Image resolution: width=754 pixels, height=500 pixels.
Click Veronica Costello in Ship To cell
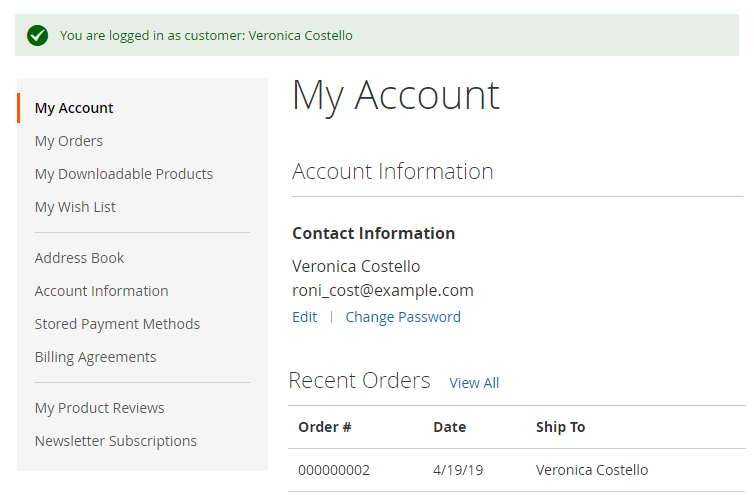click(592, 470)
